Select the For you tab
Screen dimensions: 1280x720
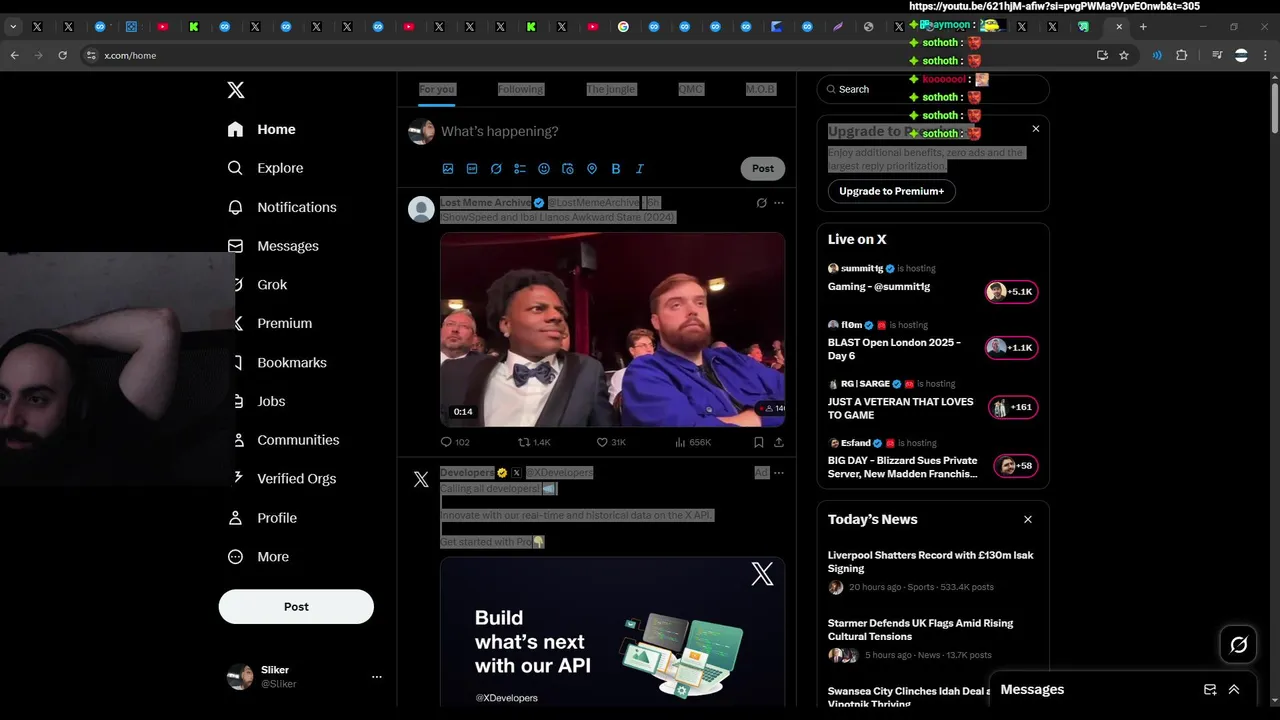click(436, 89)
